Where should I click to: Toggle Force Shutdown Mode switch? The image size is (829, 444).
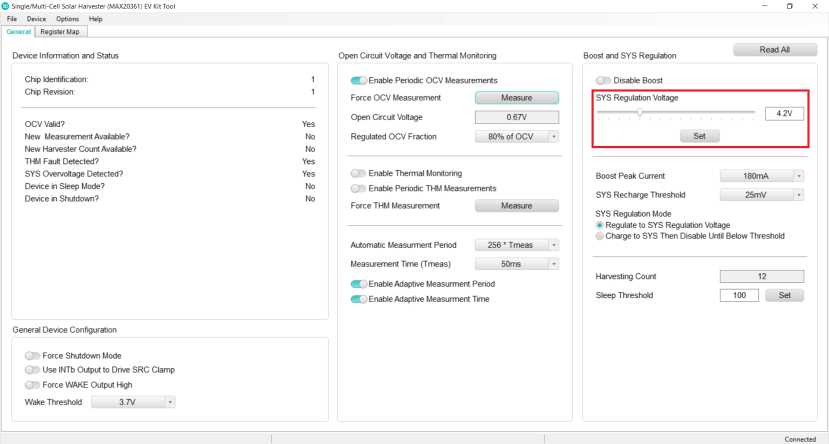[x=33, y=356]
